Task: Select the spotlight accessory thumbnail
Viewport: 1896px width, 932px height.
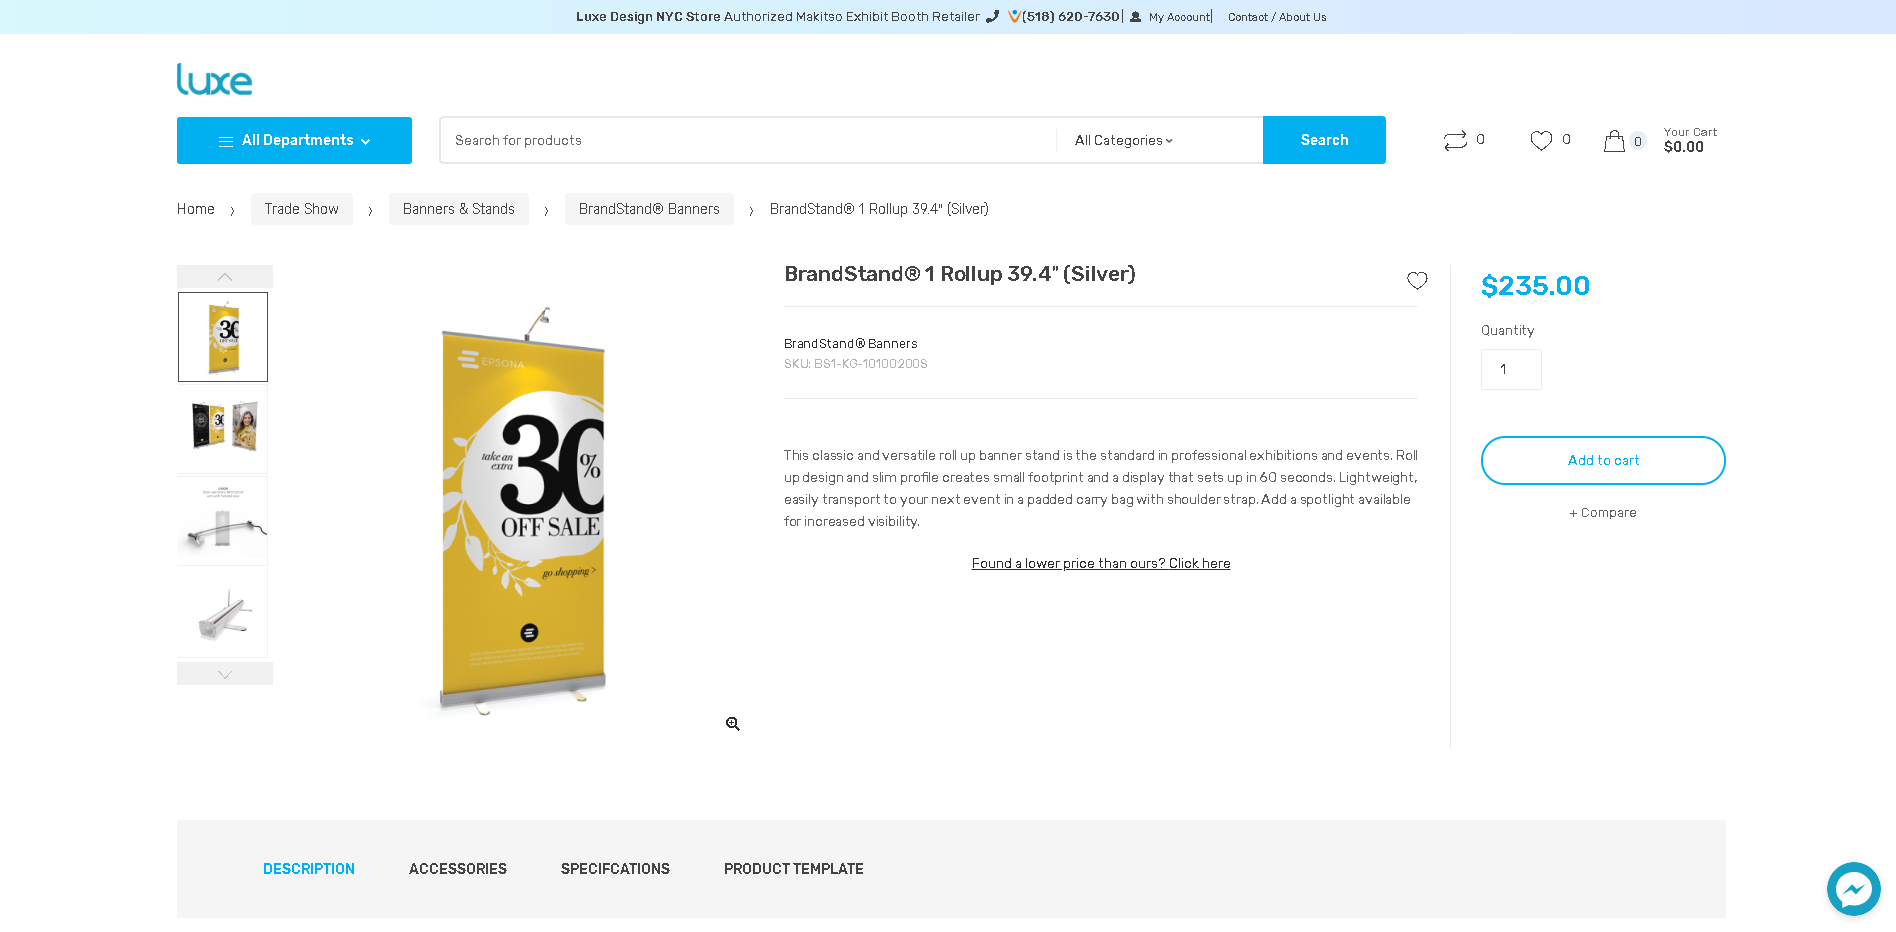Action: pyautogui.click(x=223, y=521)
